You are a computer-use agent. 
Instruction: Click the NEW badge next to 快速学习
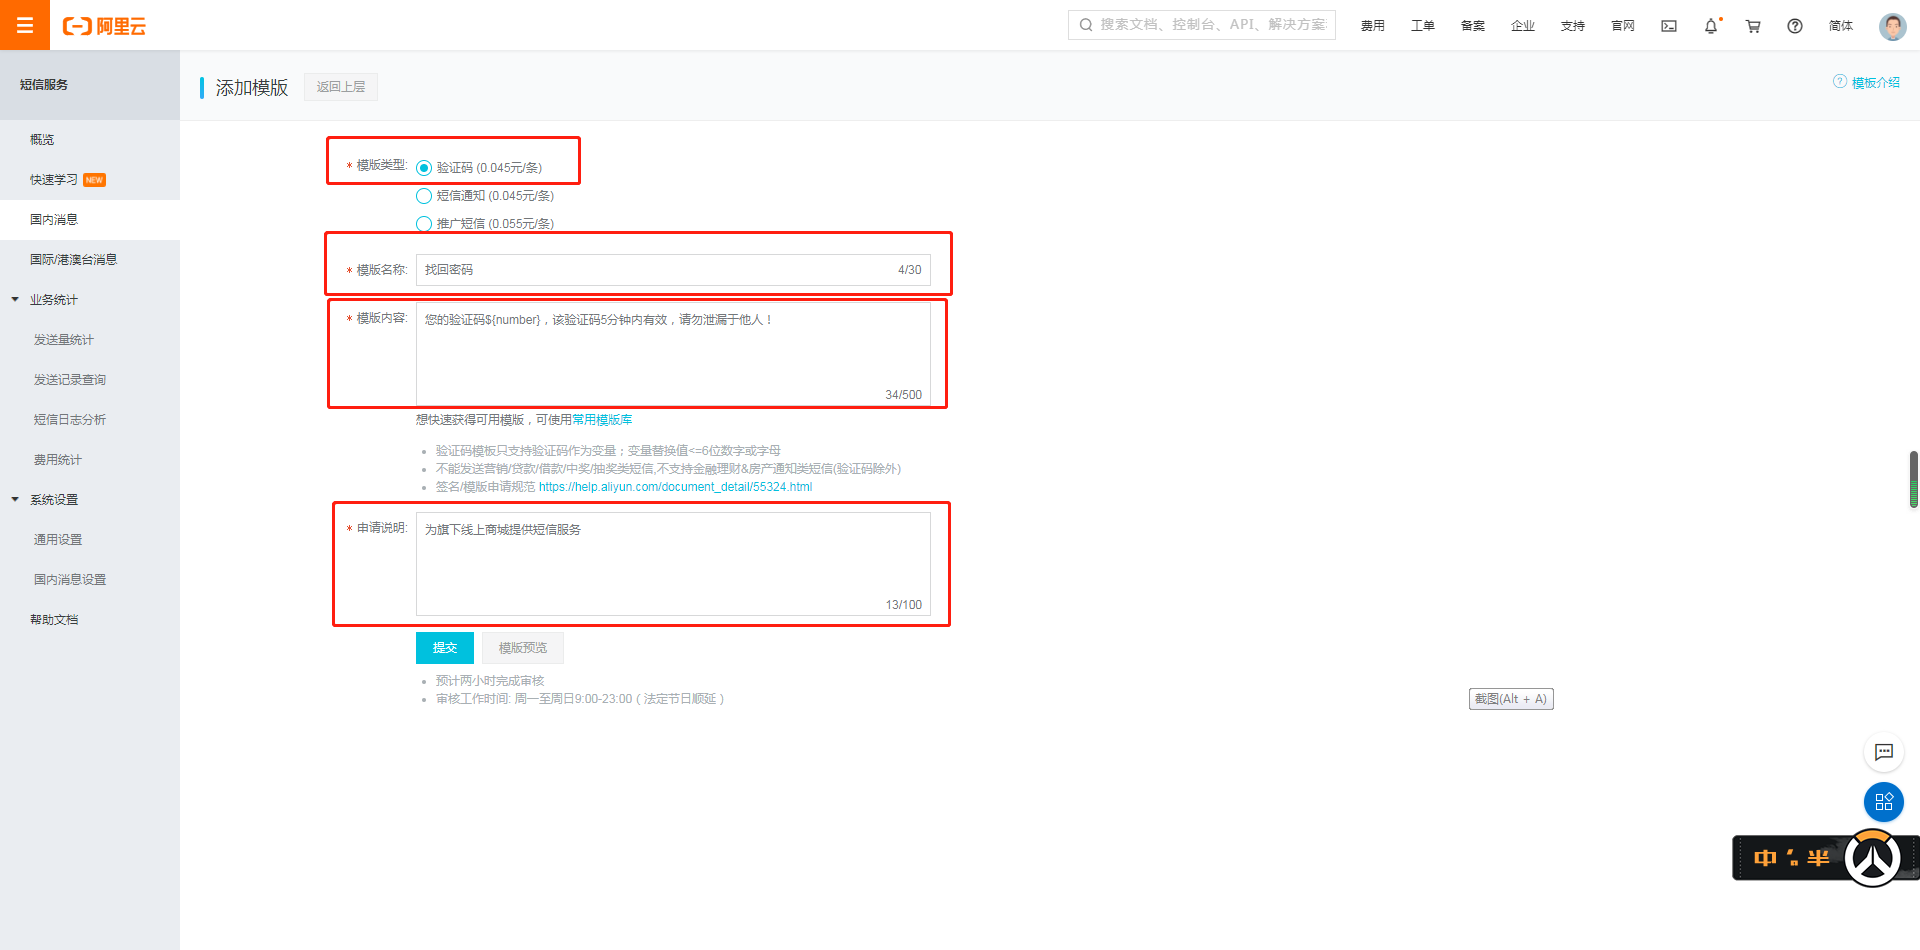pos(95,180)
